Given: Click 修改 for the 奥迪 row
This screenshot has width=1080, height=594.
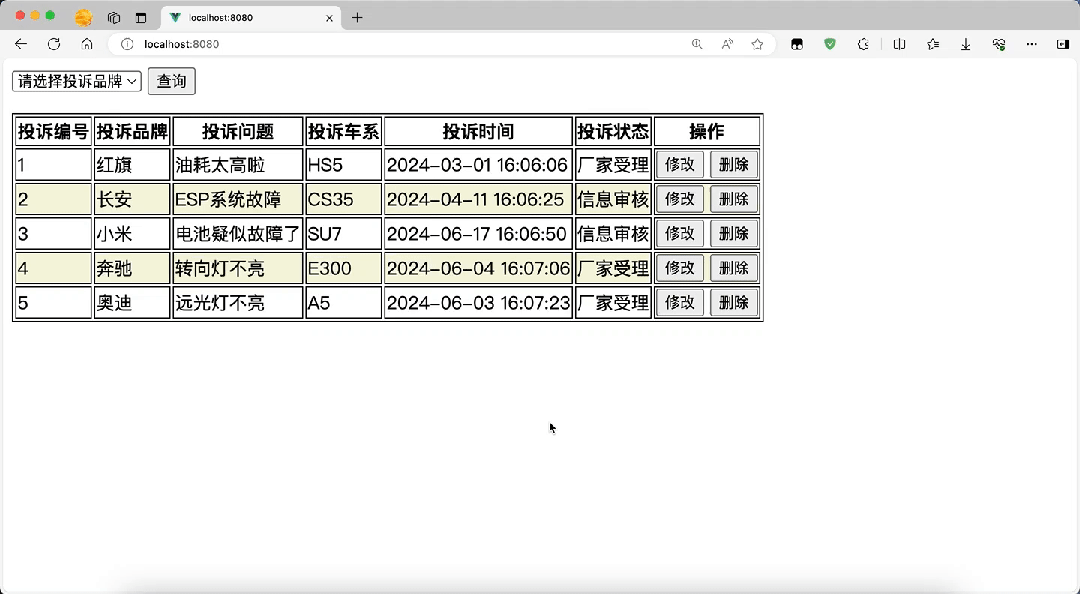Looking at the screenshot, I should click(x=680, y=303).
